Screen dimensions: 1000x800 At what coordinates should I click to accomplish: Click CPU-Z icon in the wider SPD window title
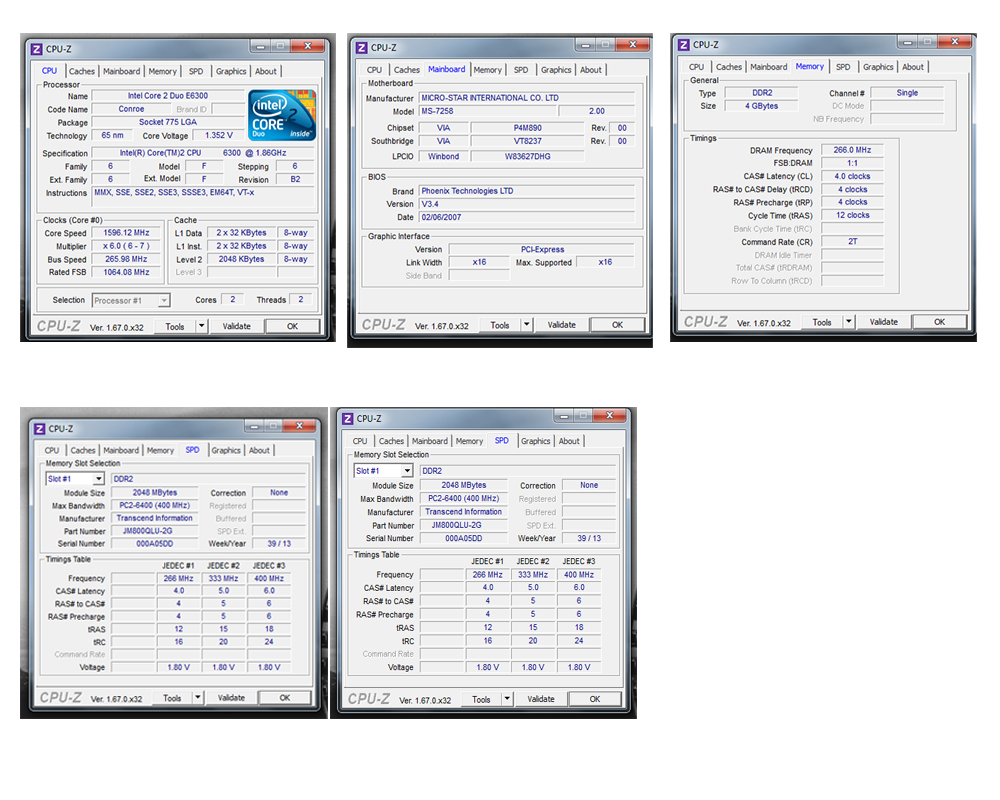point(348,419)
